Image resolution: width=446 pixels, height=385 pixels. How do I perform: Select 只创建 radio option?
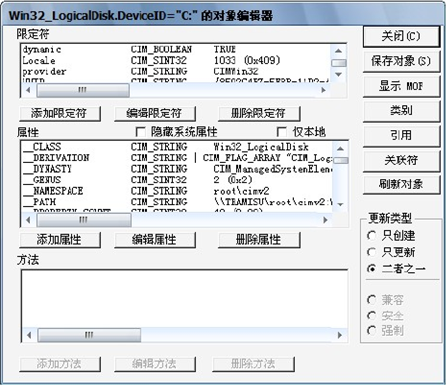coord(371,236)
